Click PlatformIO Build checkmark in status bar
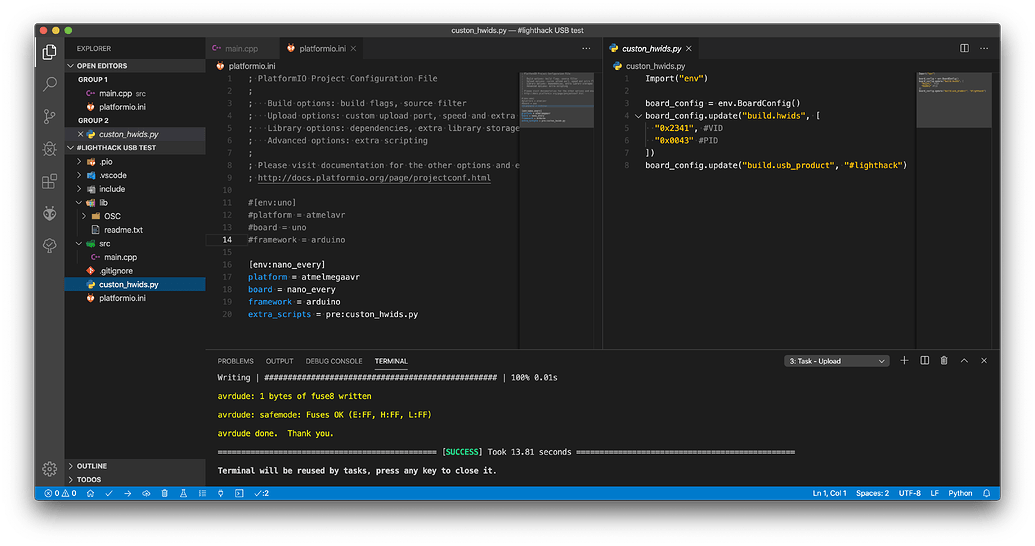The width and height of the screenshot is (1035, 546). click(x=108, y=493)
